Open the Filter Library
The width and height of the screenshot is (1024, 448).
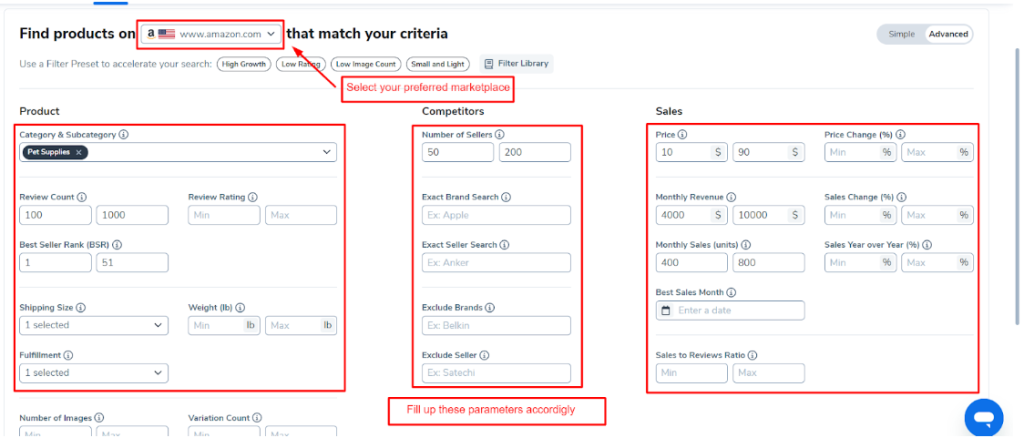point(517,64)
